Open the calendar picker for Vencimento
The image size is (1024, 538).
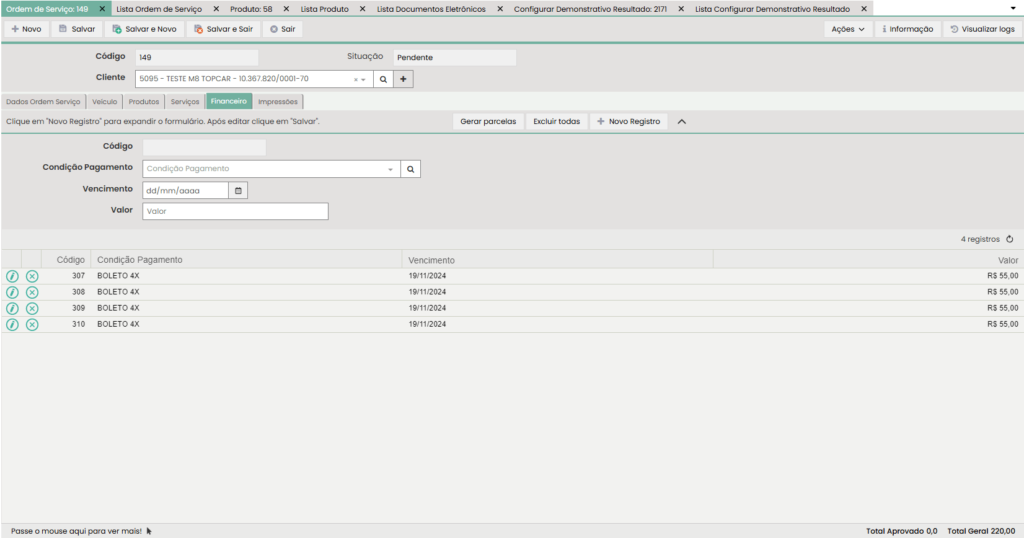tap(238, 190)
